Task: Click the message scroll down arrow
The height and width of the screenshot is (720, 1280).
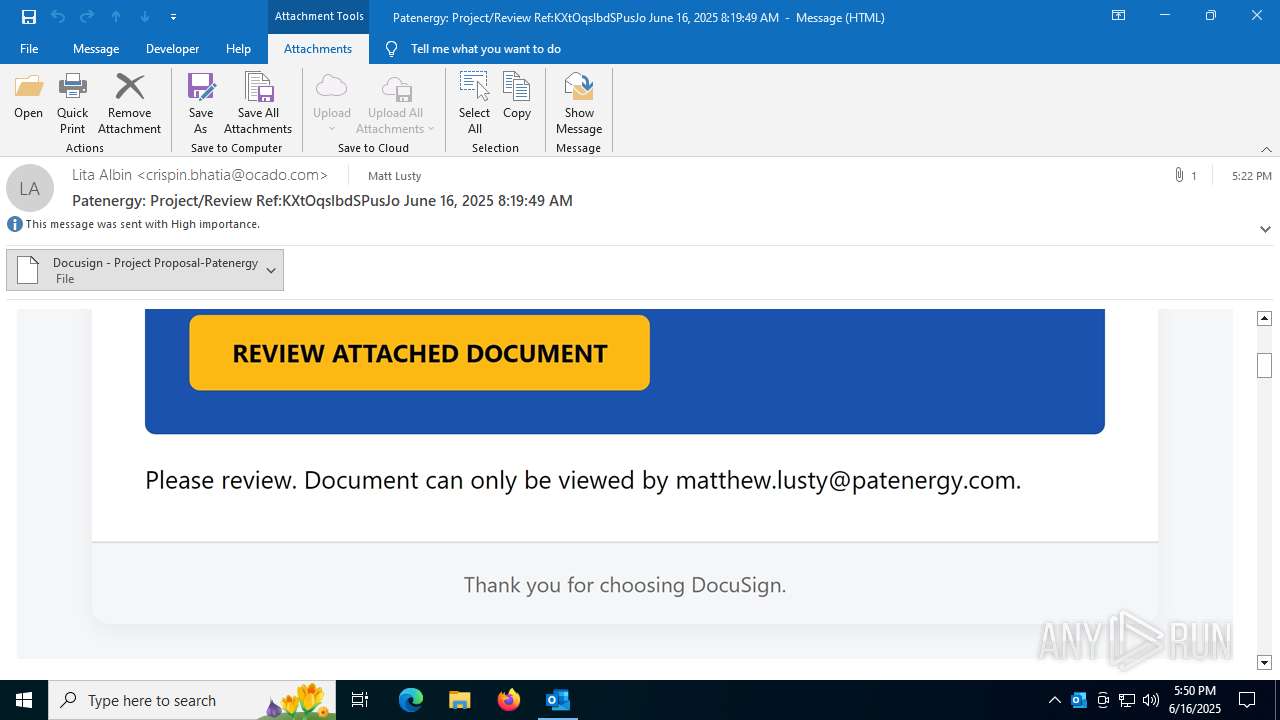Action: pos(1264,662)
